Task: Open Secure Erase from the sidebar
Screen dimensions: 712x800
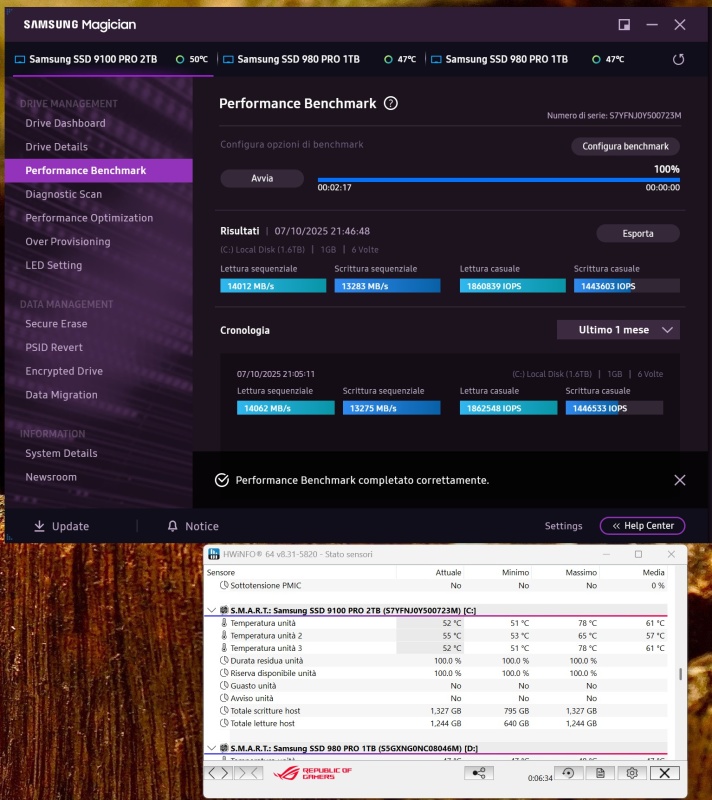Action: pos(56,324)
